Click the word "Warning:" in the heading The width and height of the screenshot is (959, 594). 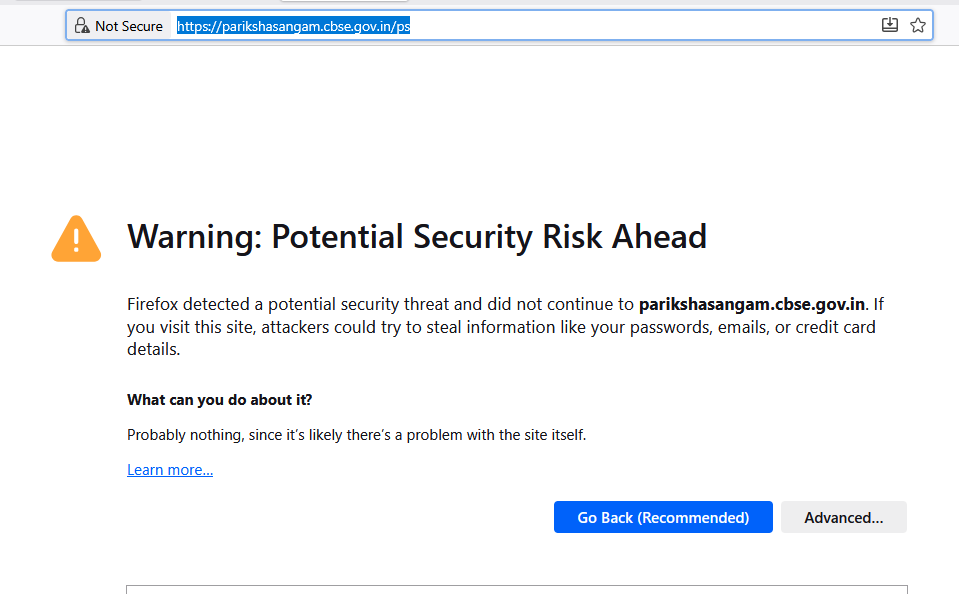click(194, 237)
